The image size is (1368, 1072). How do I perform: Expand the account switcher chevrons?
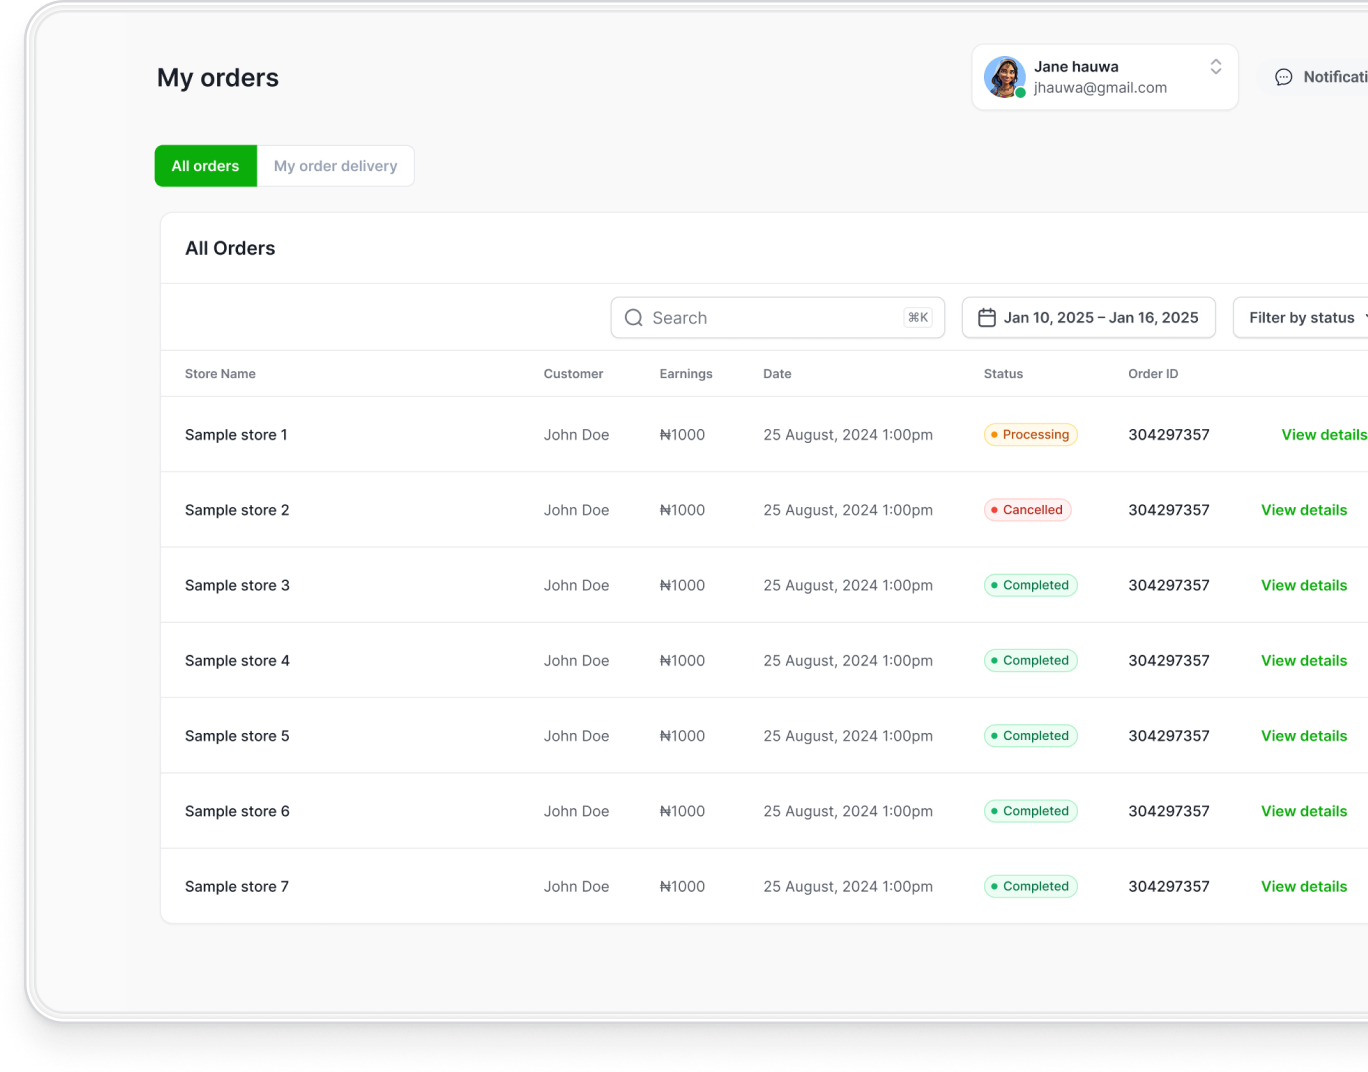[1215, 67]
